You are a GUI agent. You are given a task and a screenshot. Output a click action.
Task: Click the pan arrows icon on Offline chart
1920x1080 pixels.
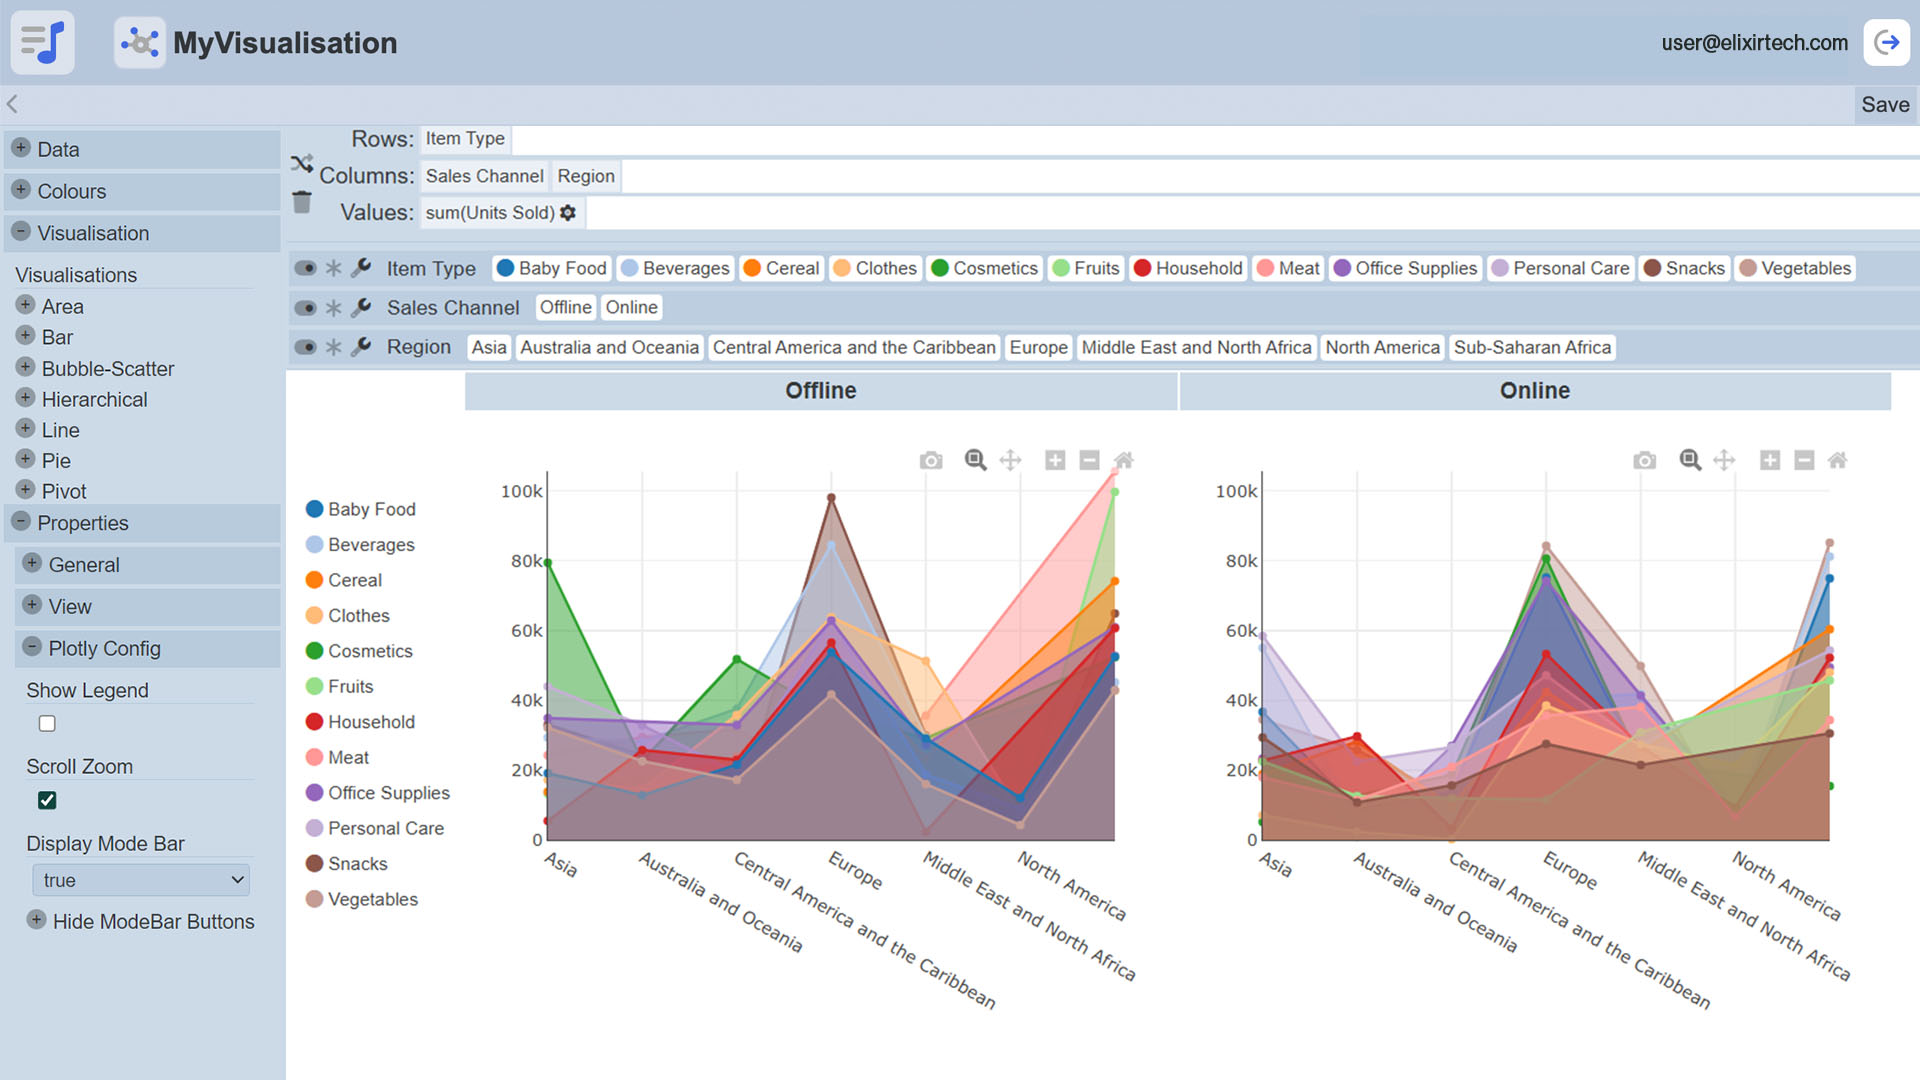click(x=1010, y=460)
